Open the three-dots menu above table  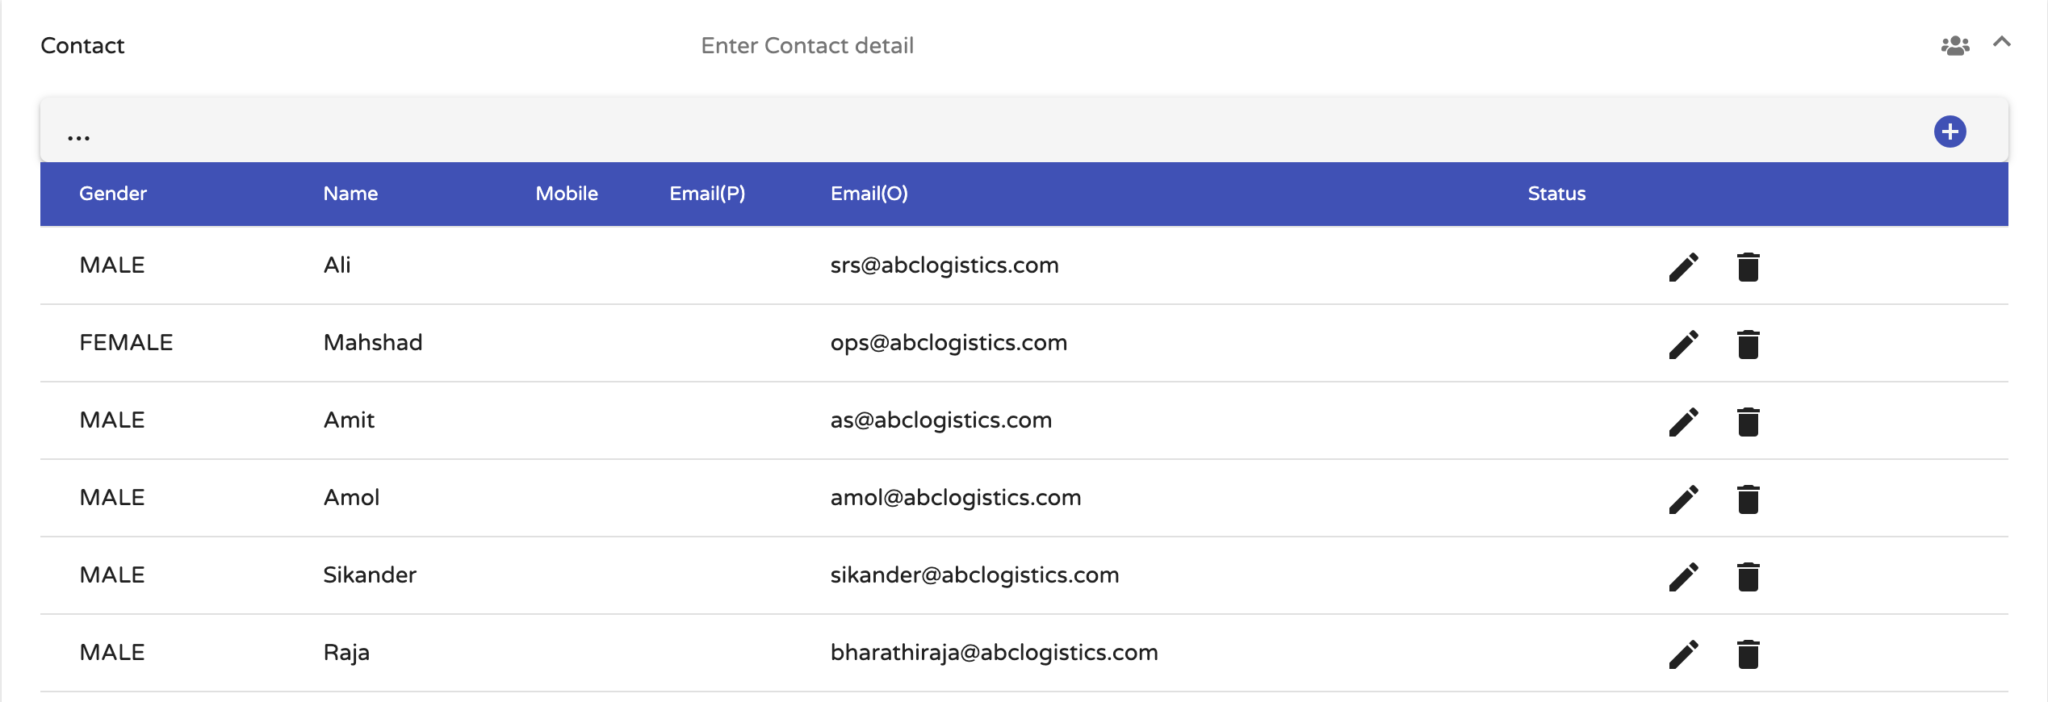tap(79, 138)
